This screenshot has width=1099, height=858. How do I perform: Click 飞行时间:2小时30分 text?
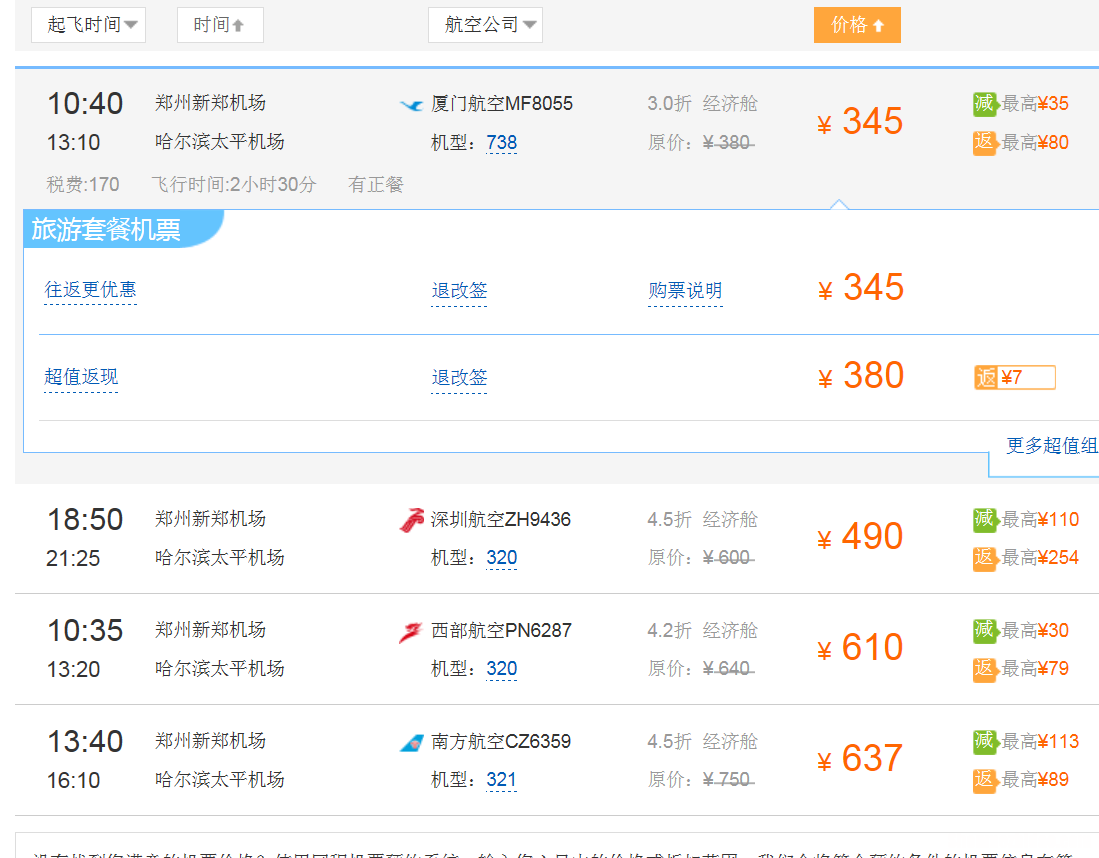(x=234, y=184)
